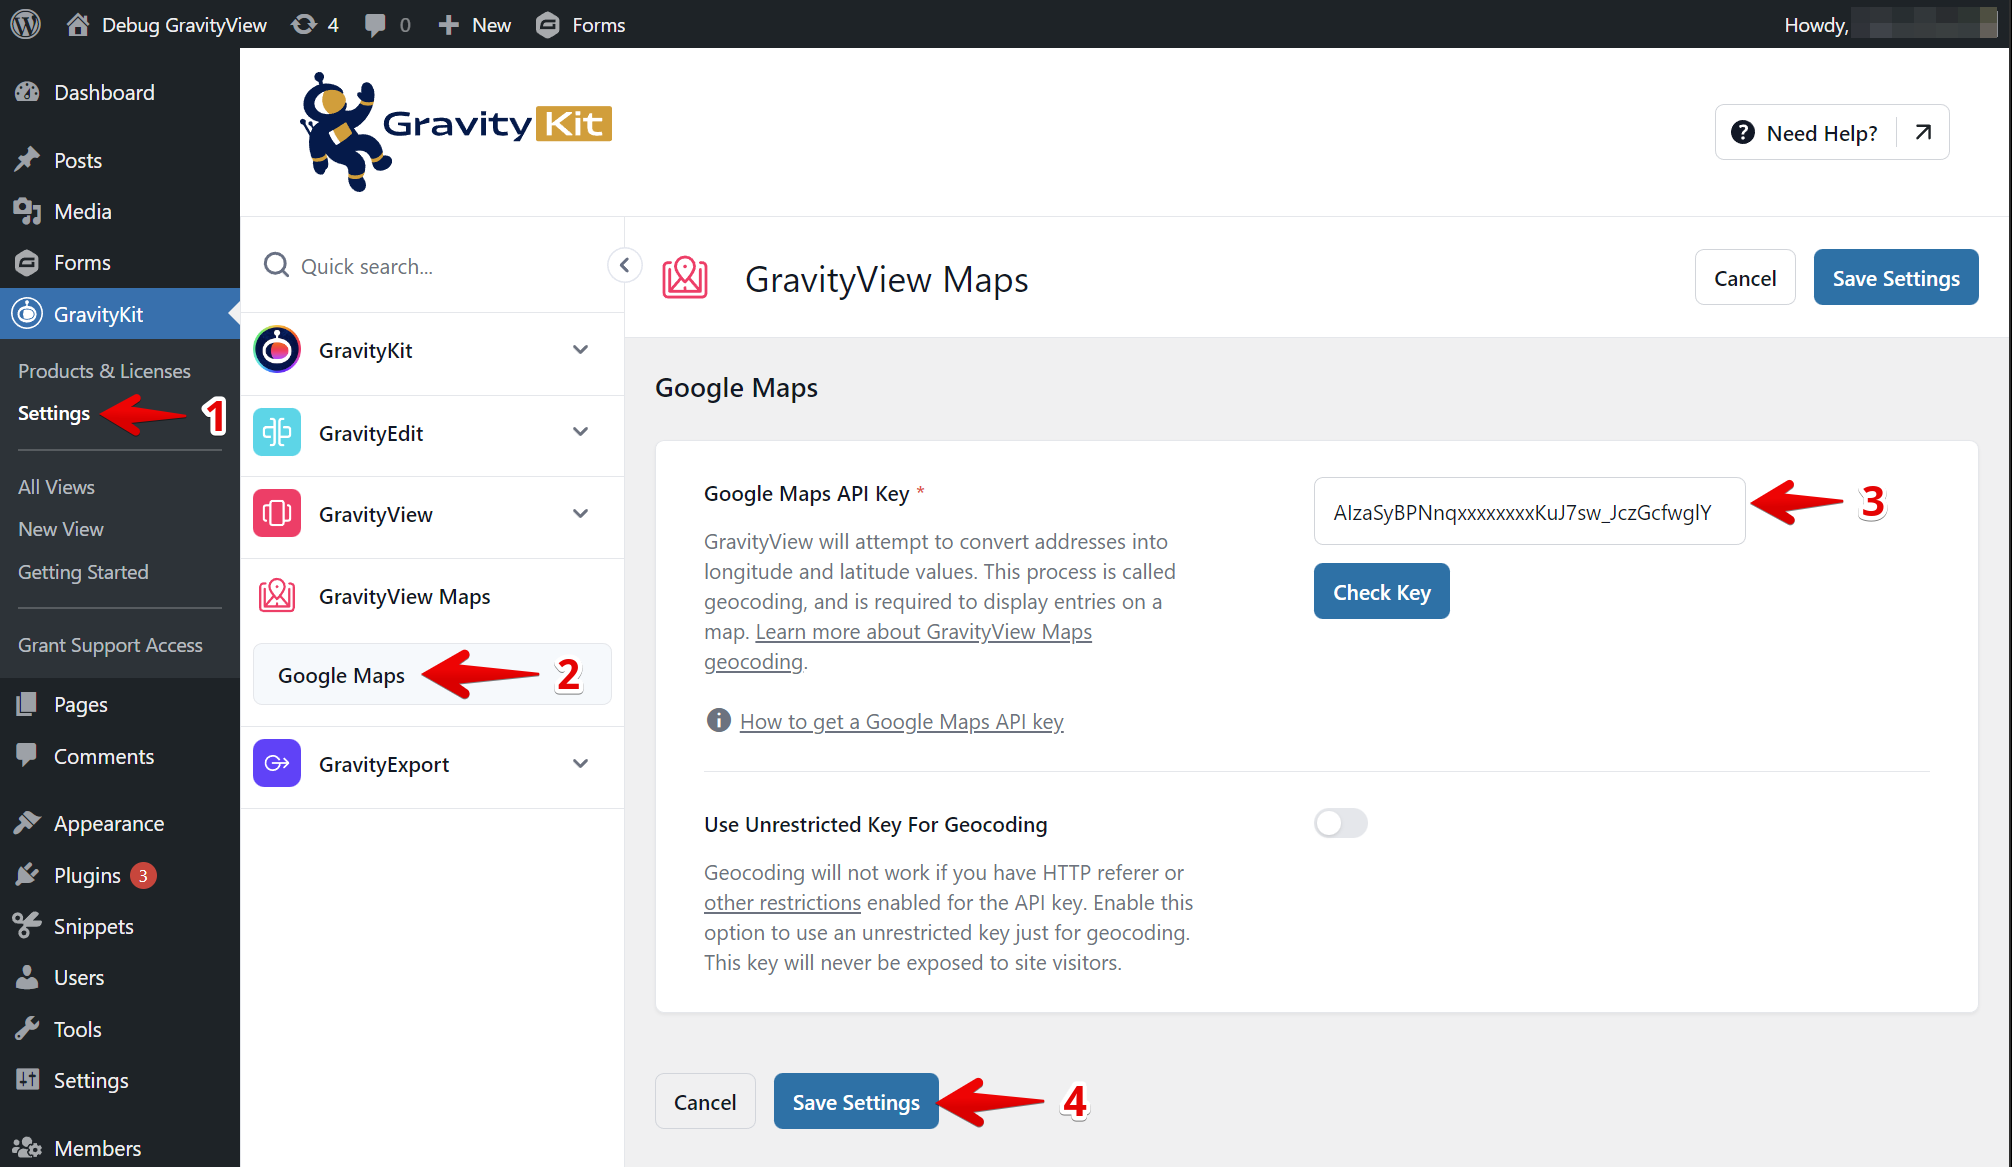Click the GravityView Maps product icon in list

click(x=277, y=595)
